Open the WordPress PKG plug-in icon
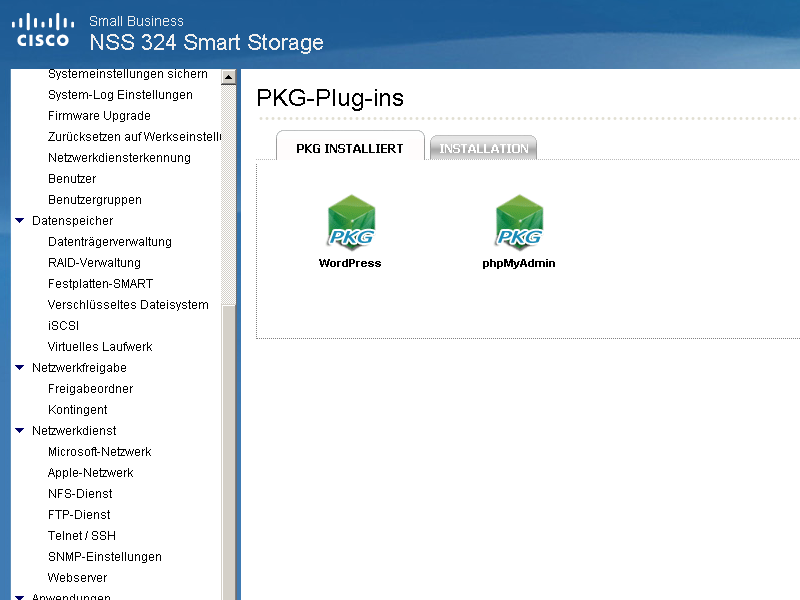800x600 pixels. point(351,222)
